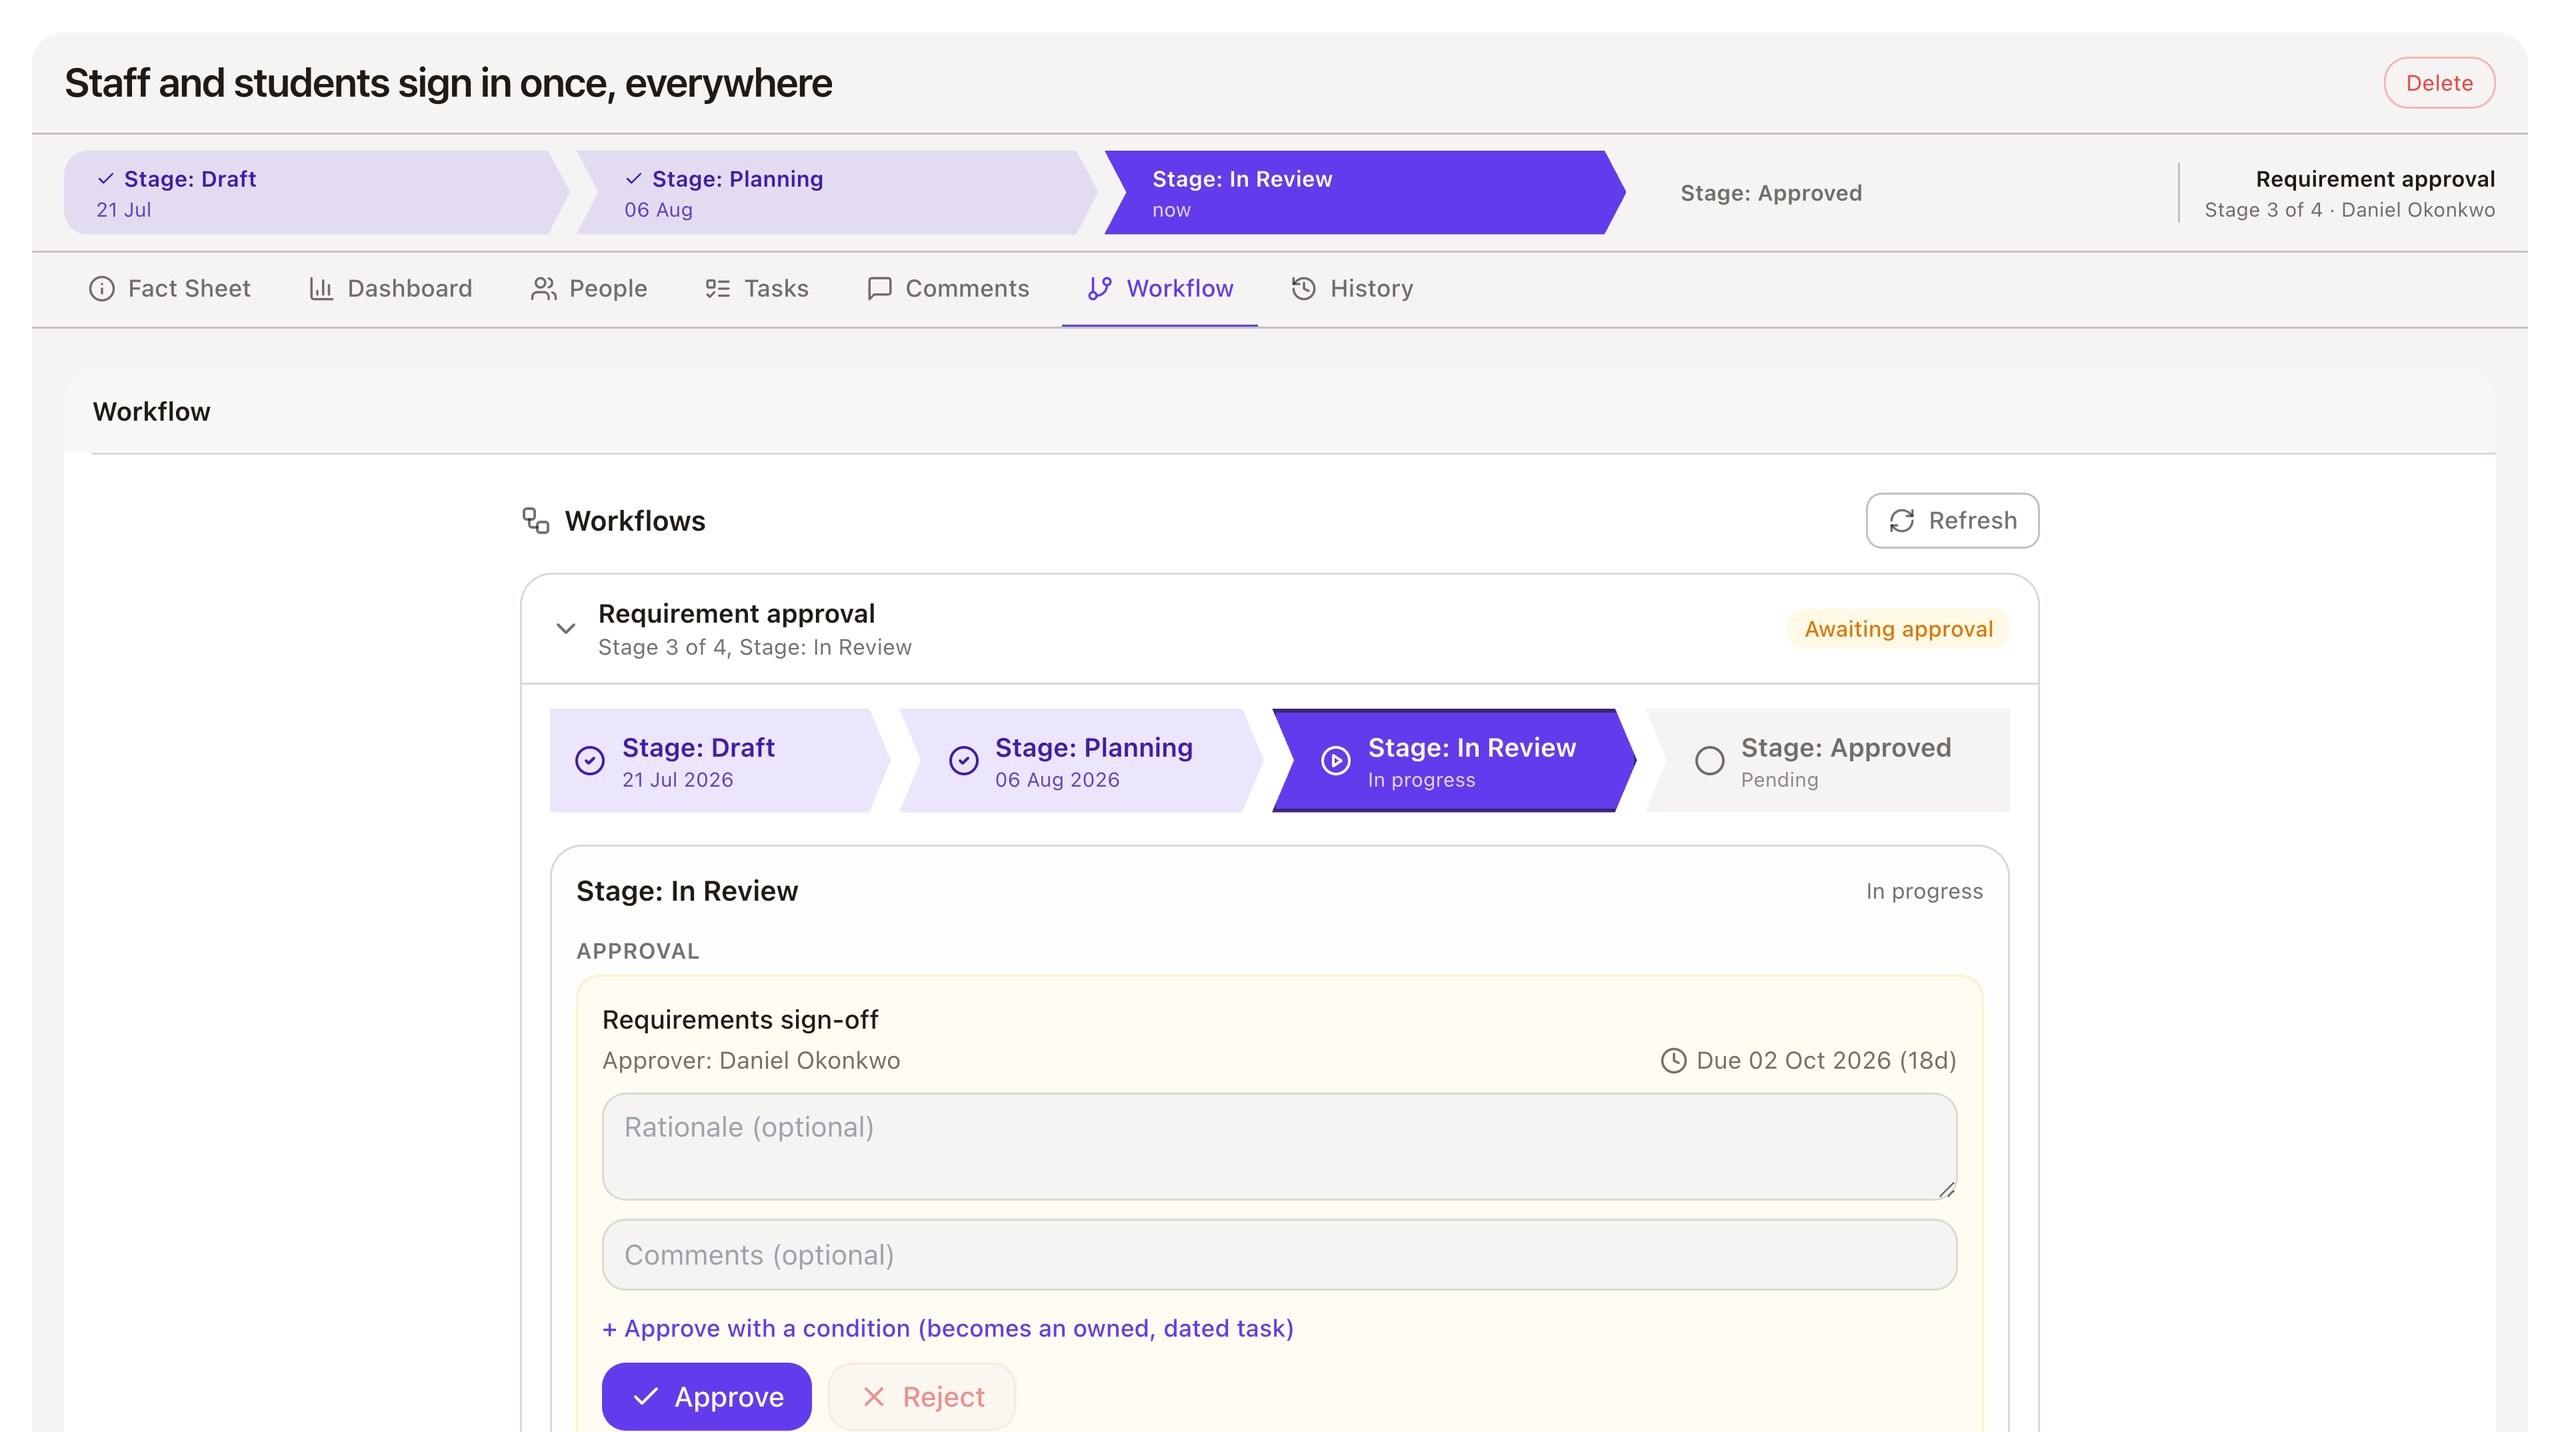Click the Workflow panel heading
Screen dimensions: 2560x1432
(x=151, y=412)
